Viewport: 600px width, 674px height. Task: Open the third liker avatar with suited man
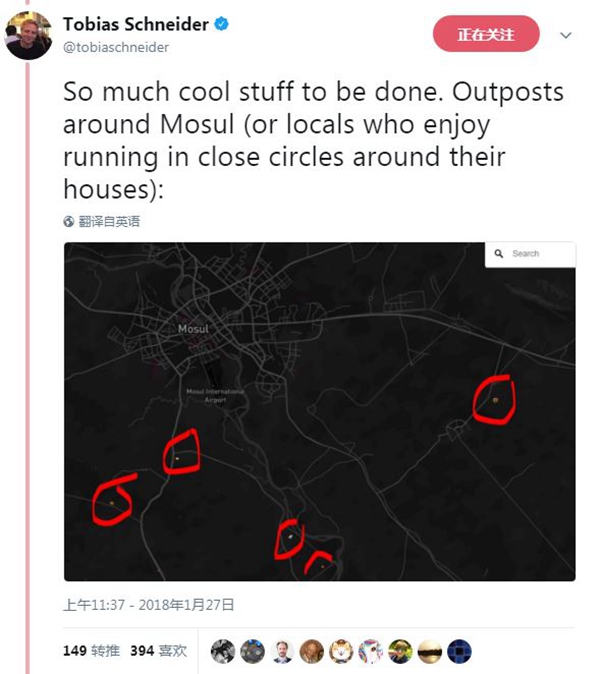point(282,651)
